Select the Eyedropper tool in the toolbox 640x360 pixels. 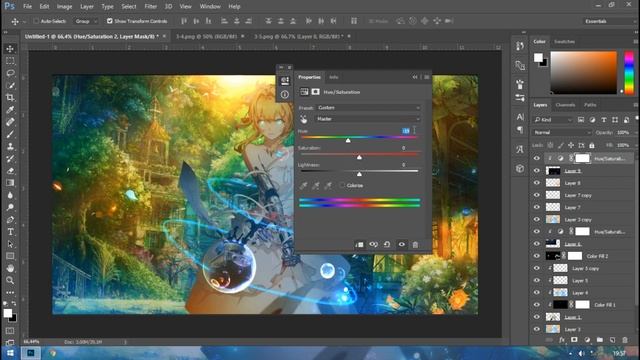pyautogui.click(x=10, y=110)
